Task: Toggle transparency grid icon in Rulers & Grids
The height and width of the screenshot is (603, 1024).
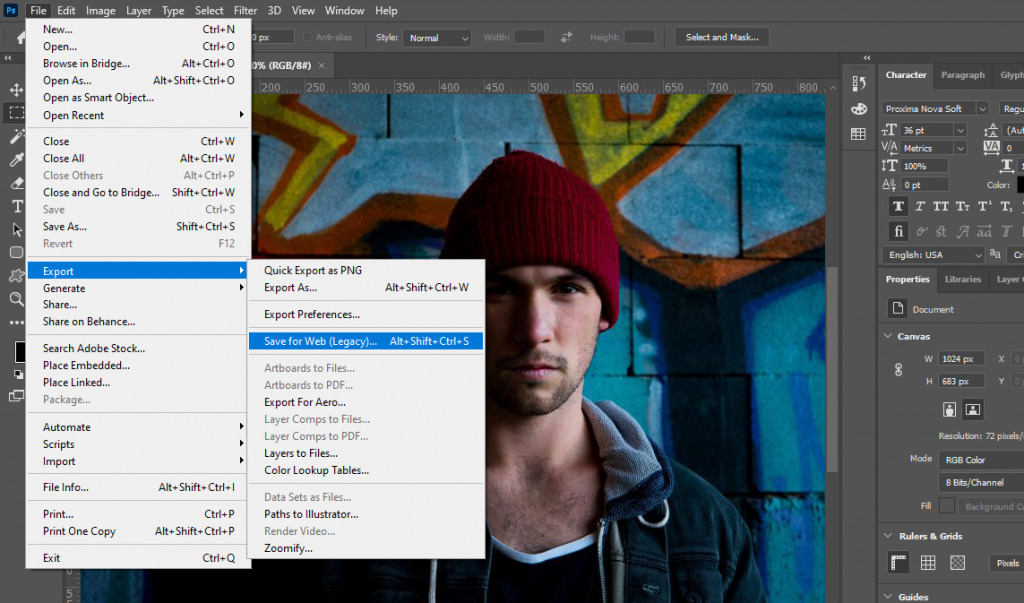Action: [957, 562]
